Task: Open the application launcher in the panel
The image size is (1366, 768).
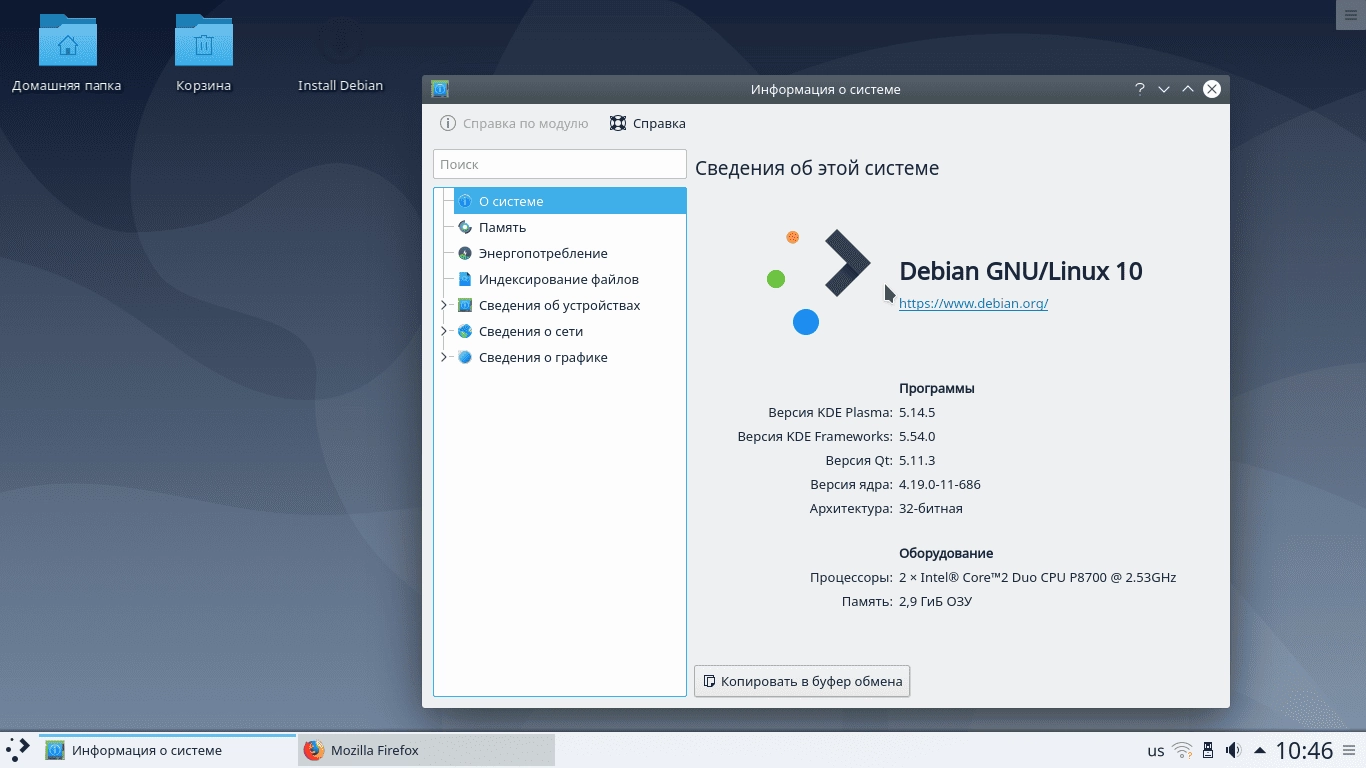Action: click(18, 750)
